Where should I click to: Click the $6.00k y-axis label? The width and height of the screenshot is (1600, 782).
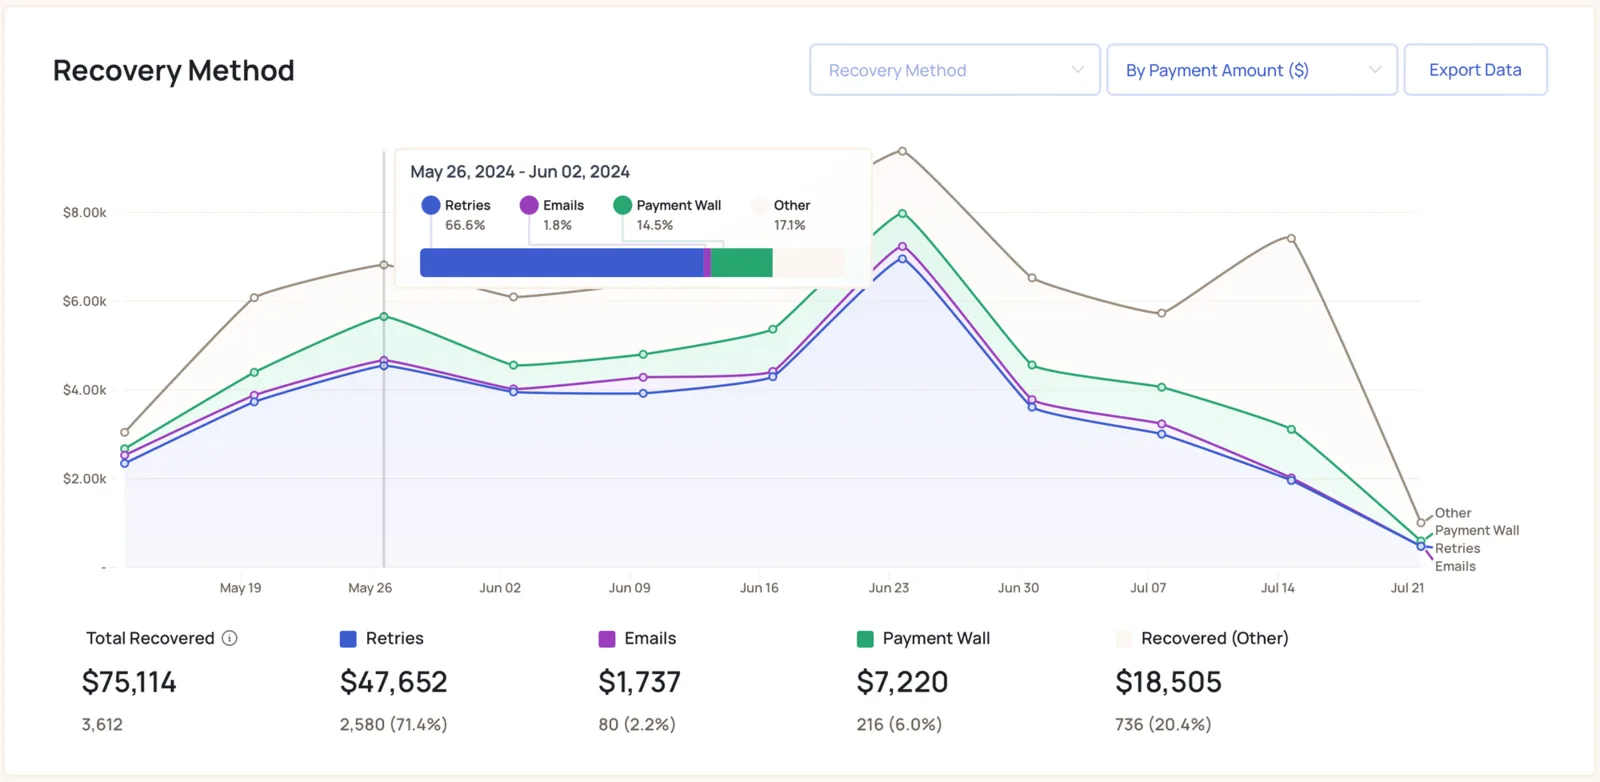click(x=84, y=301)
